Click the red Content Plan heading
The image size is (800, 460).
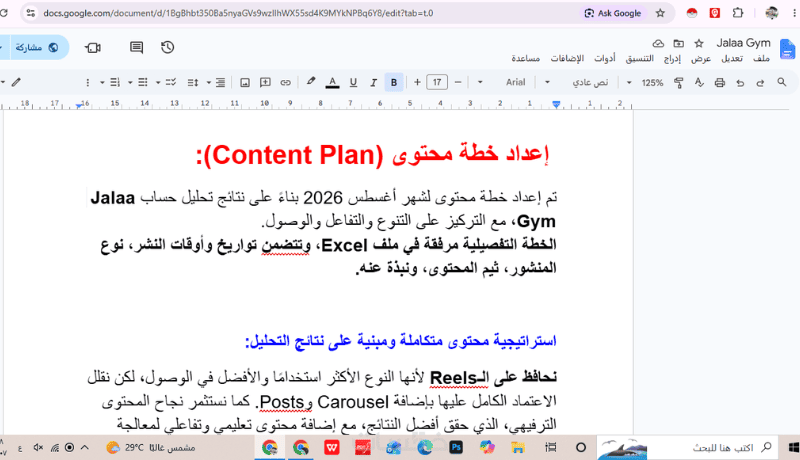(x=372, y=154)
